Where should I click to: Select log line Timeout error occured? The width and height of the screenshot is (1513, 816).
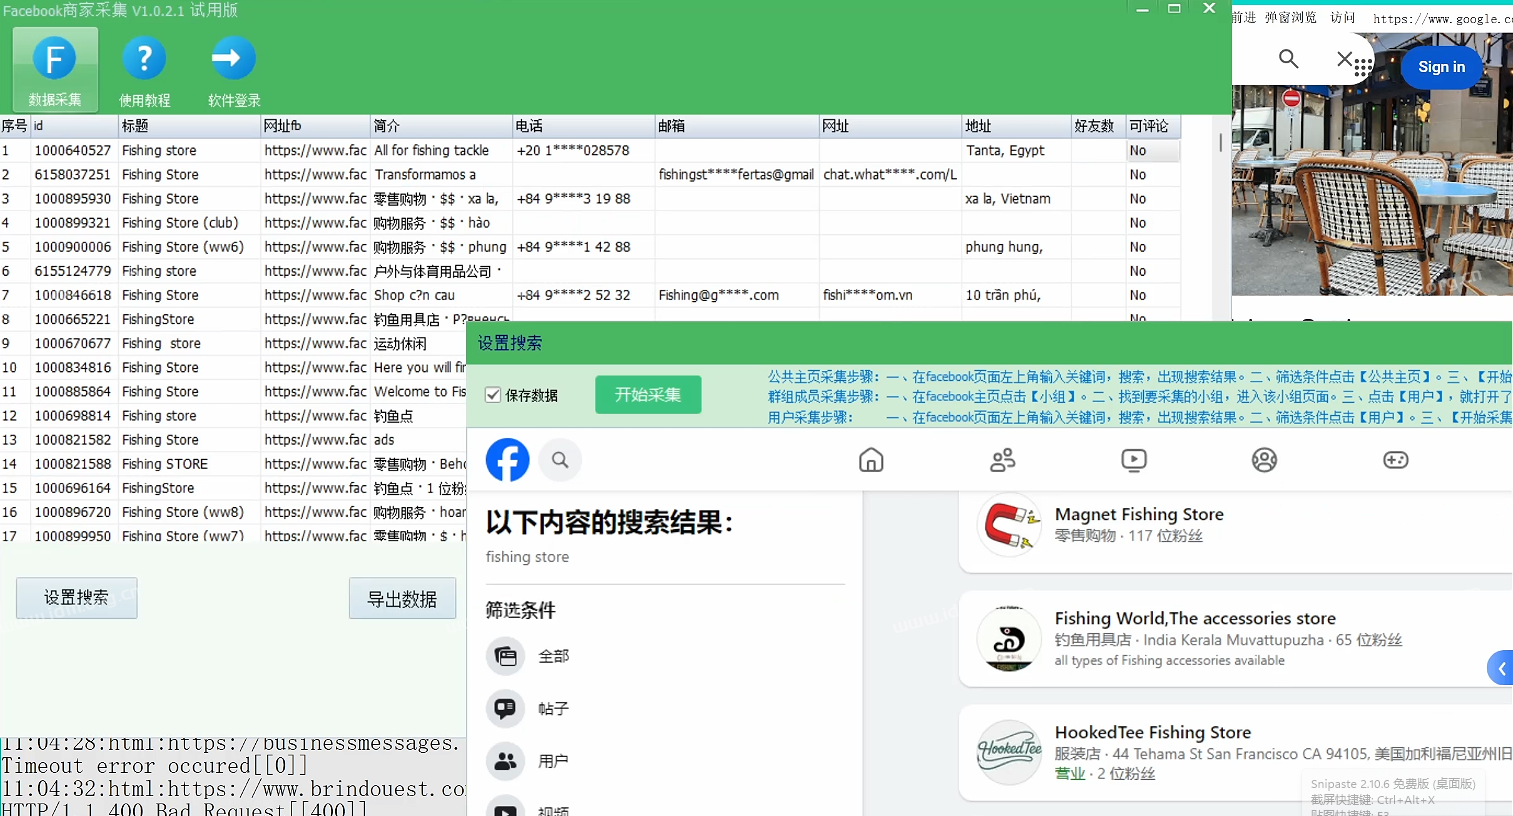155,766
